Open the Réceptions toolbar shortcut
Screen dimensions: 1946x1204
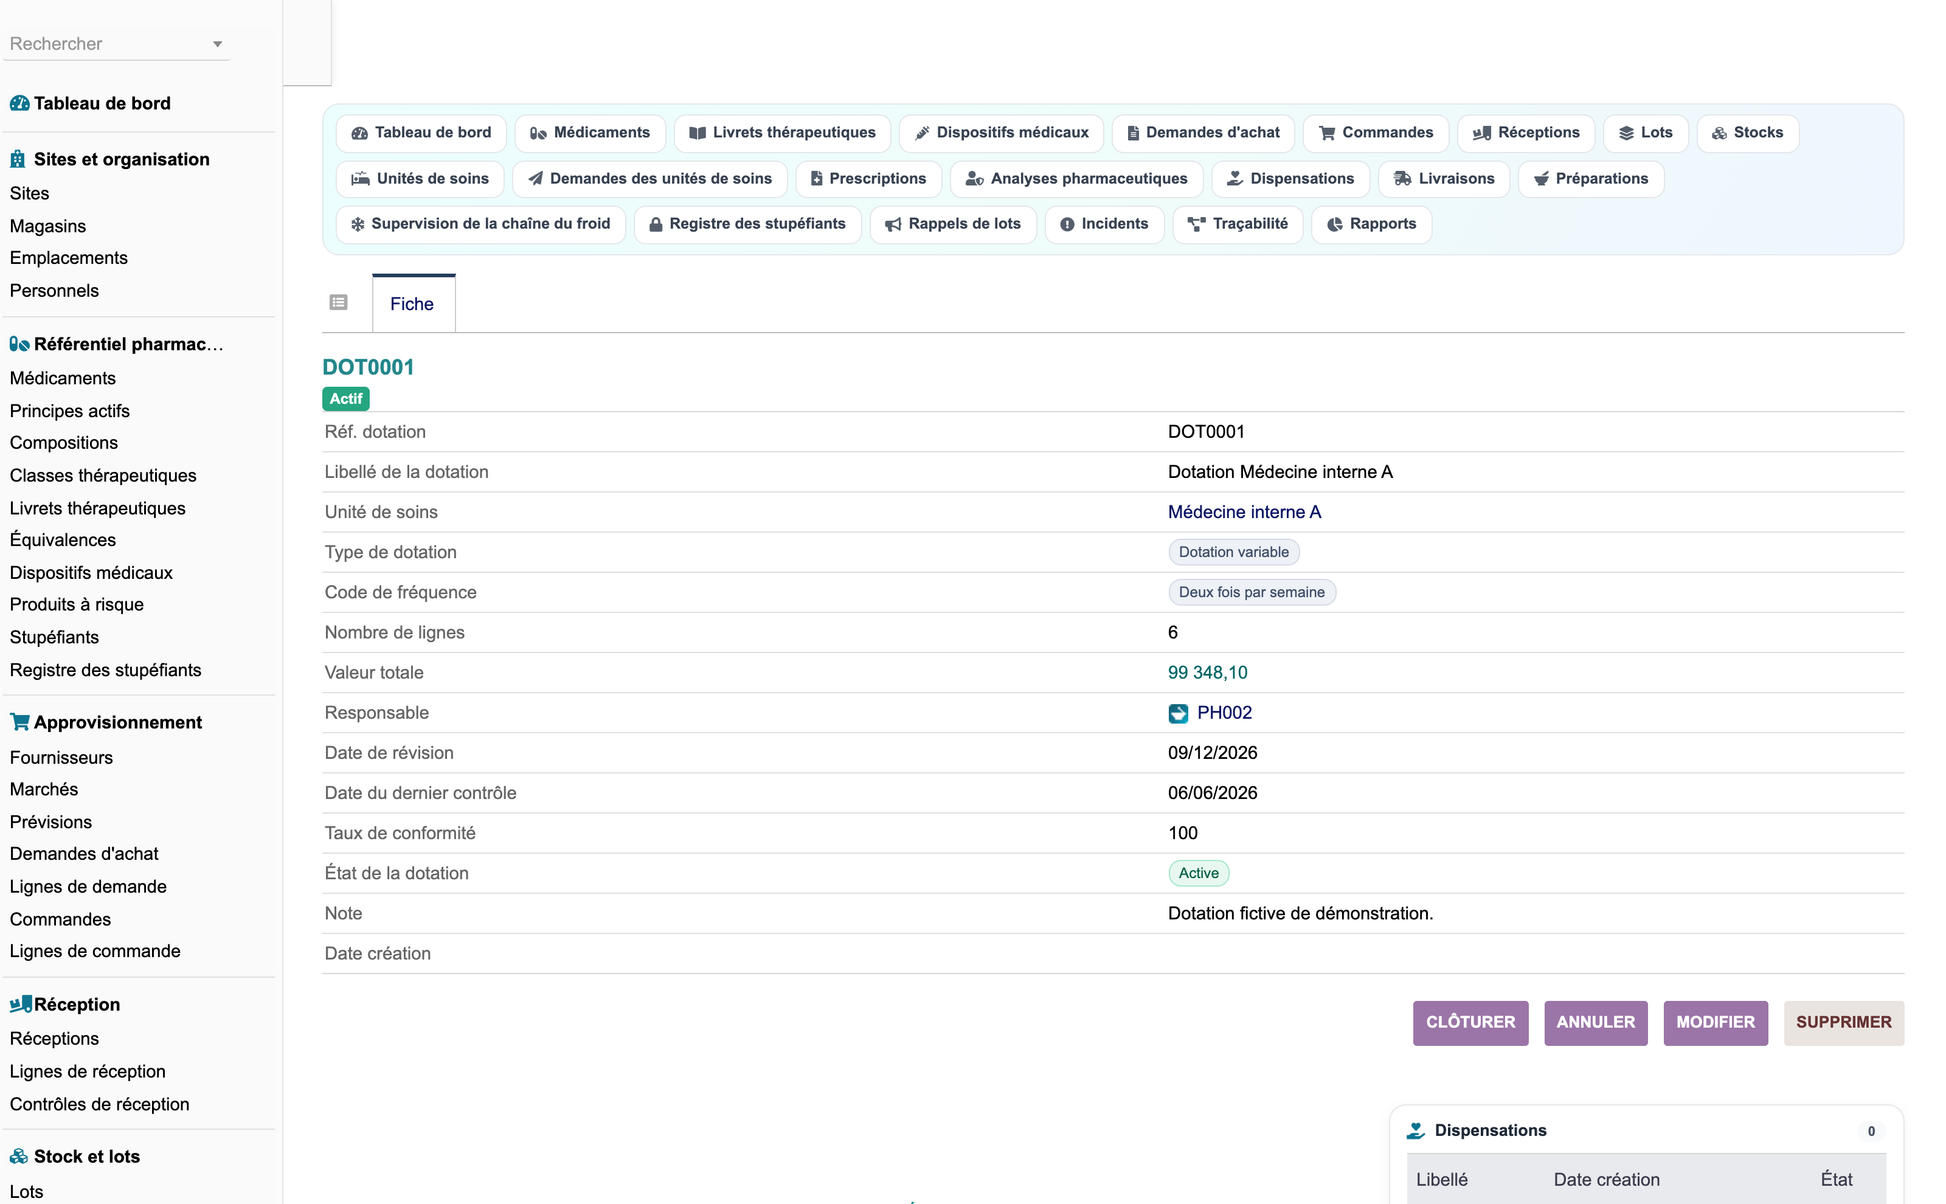point(1526,133)
